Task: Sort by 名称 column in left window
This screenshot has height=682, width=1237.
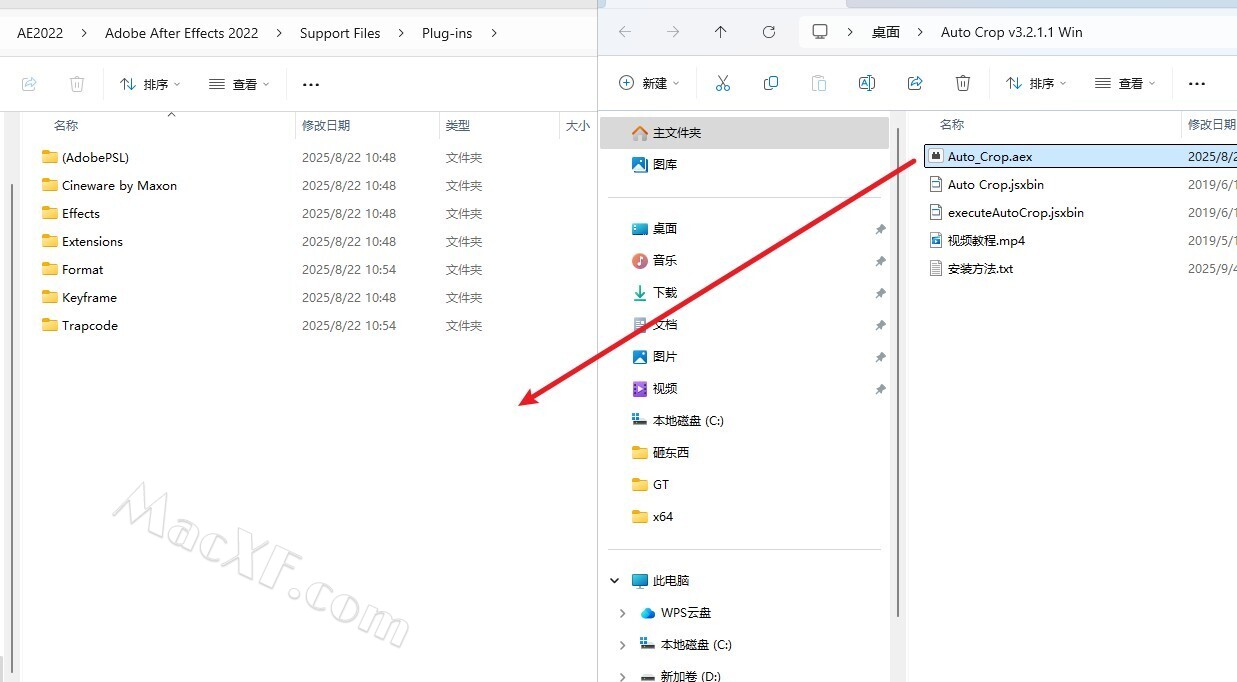Action: (x=66, y=125)
